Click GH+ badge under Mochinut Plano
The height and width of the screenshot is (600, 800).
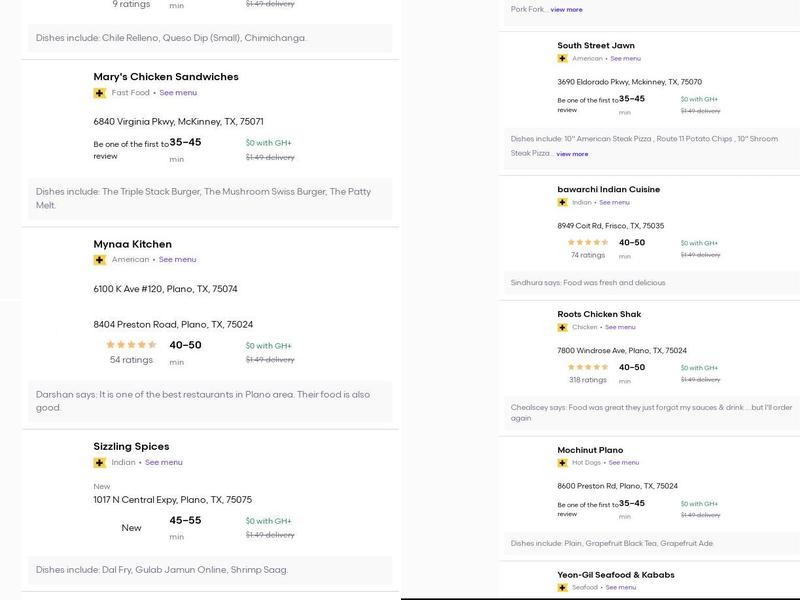coord(563,463)
